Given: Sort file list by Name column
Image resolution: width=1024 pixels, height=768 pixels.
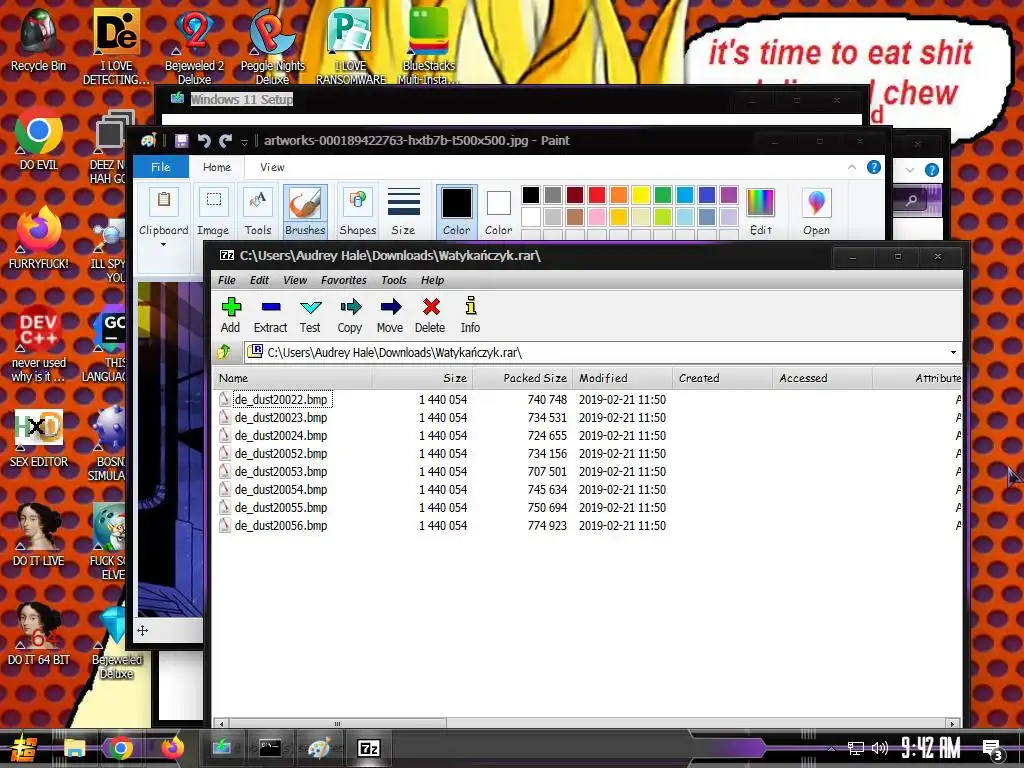Looking at the screenshot, I should tap(293, 378).
